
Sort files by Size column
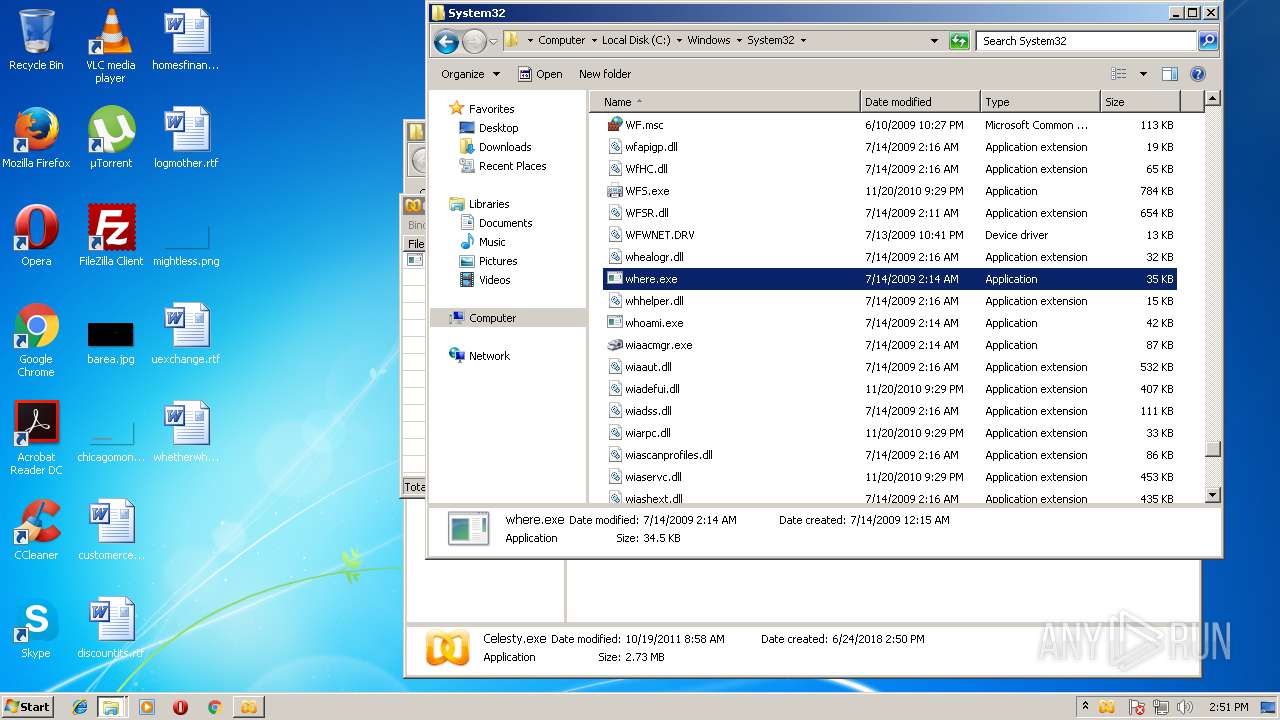1140,102
